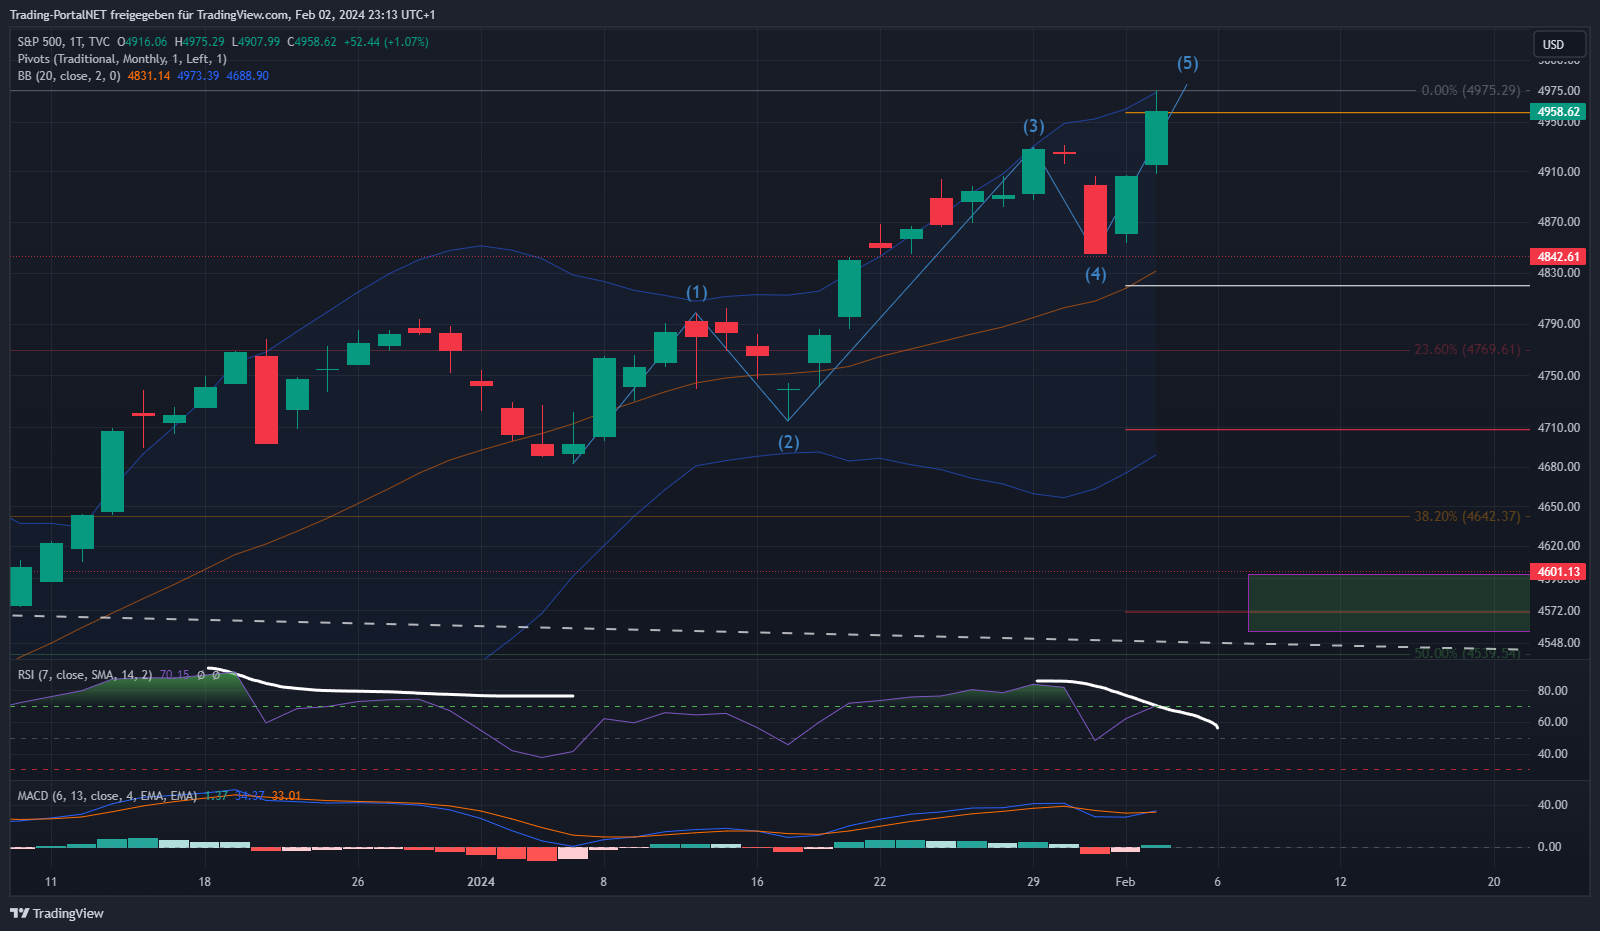This screenshot has width=1600, height=931.
Task: Select the red 4601.13 price label
Action: click(1558, 572)
